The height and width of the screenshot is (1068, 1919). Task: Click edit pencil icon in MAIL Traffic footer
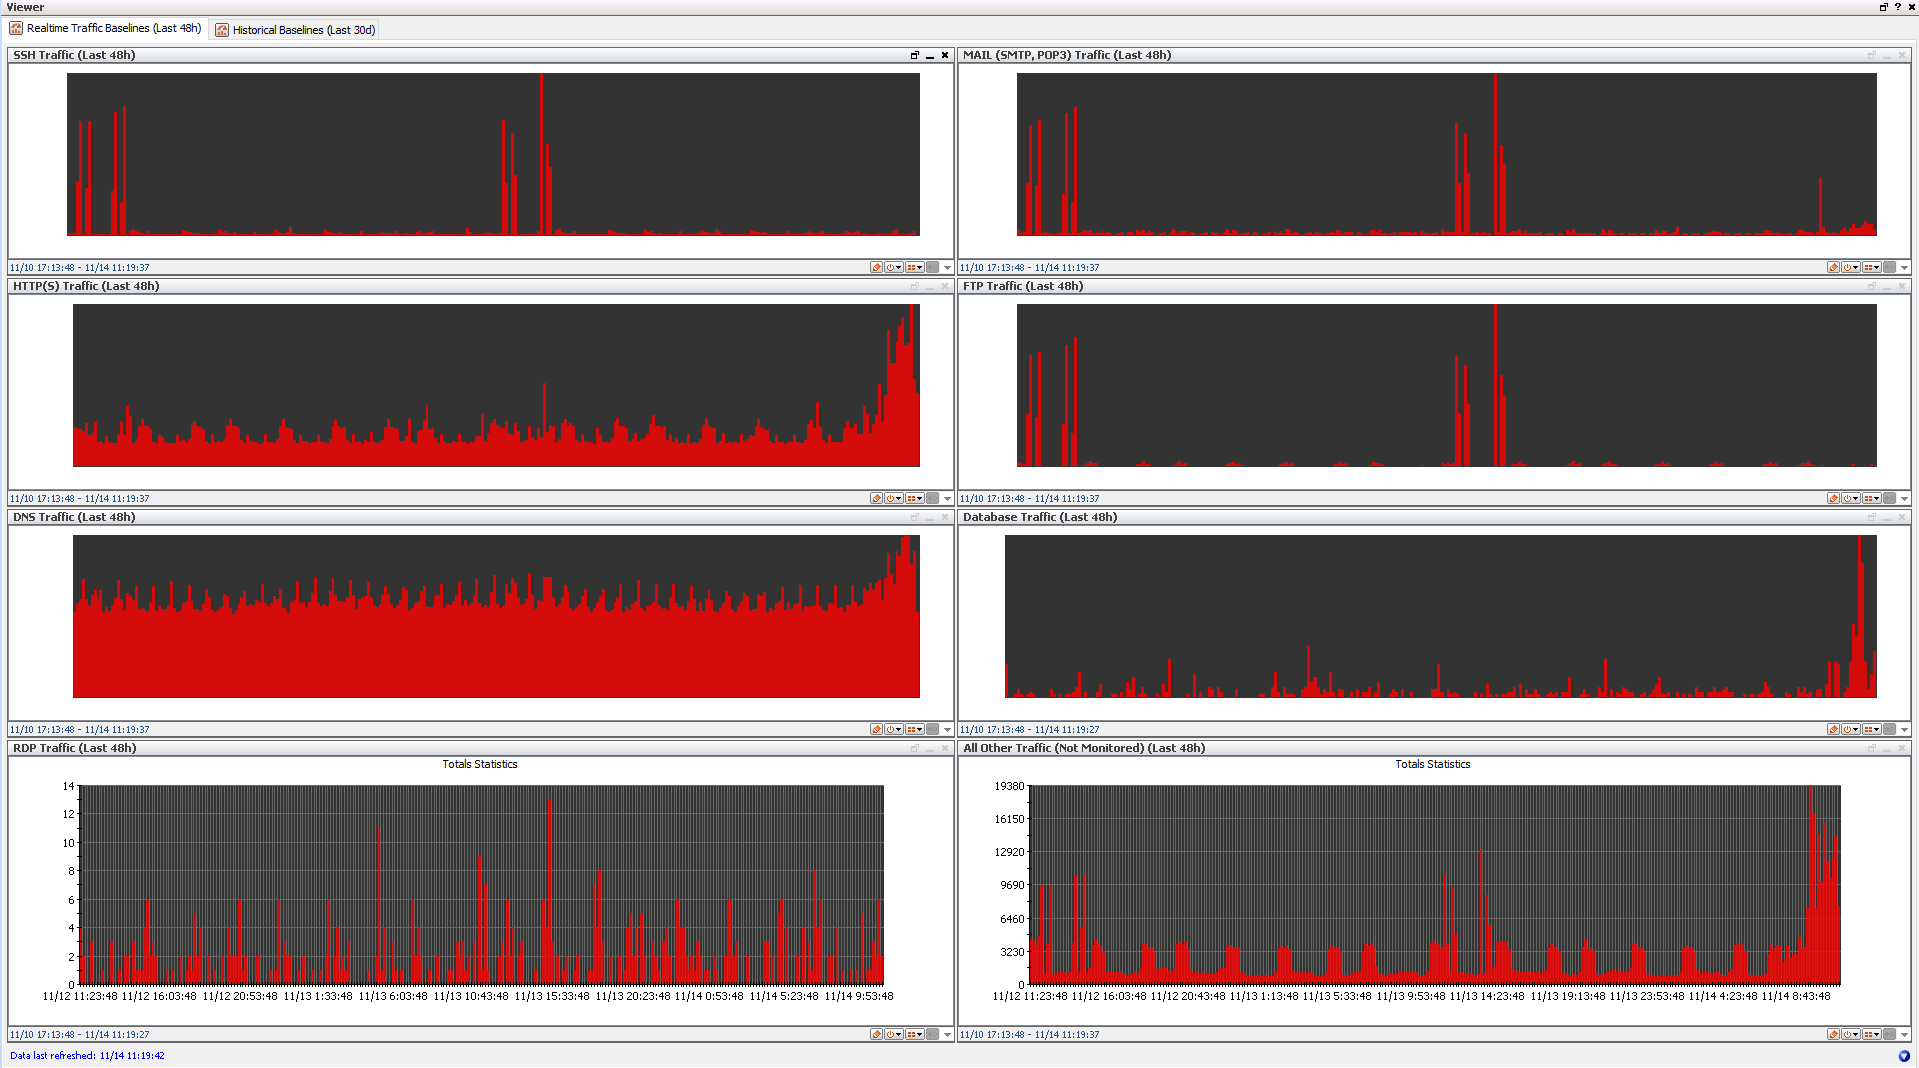coord(1833,268)
